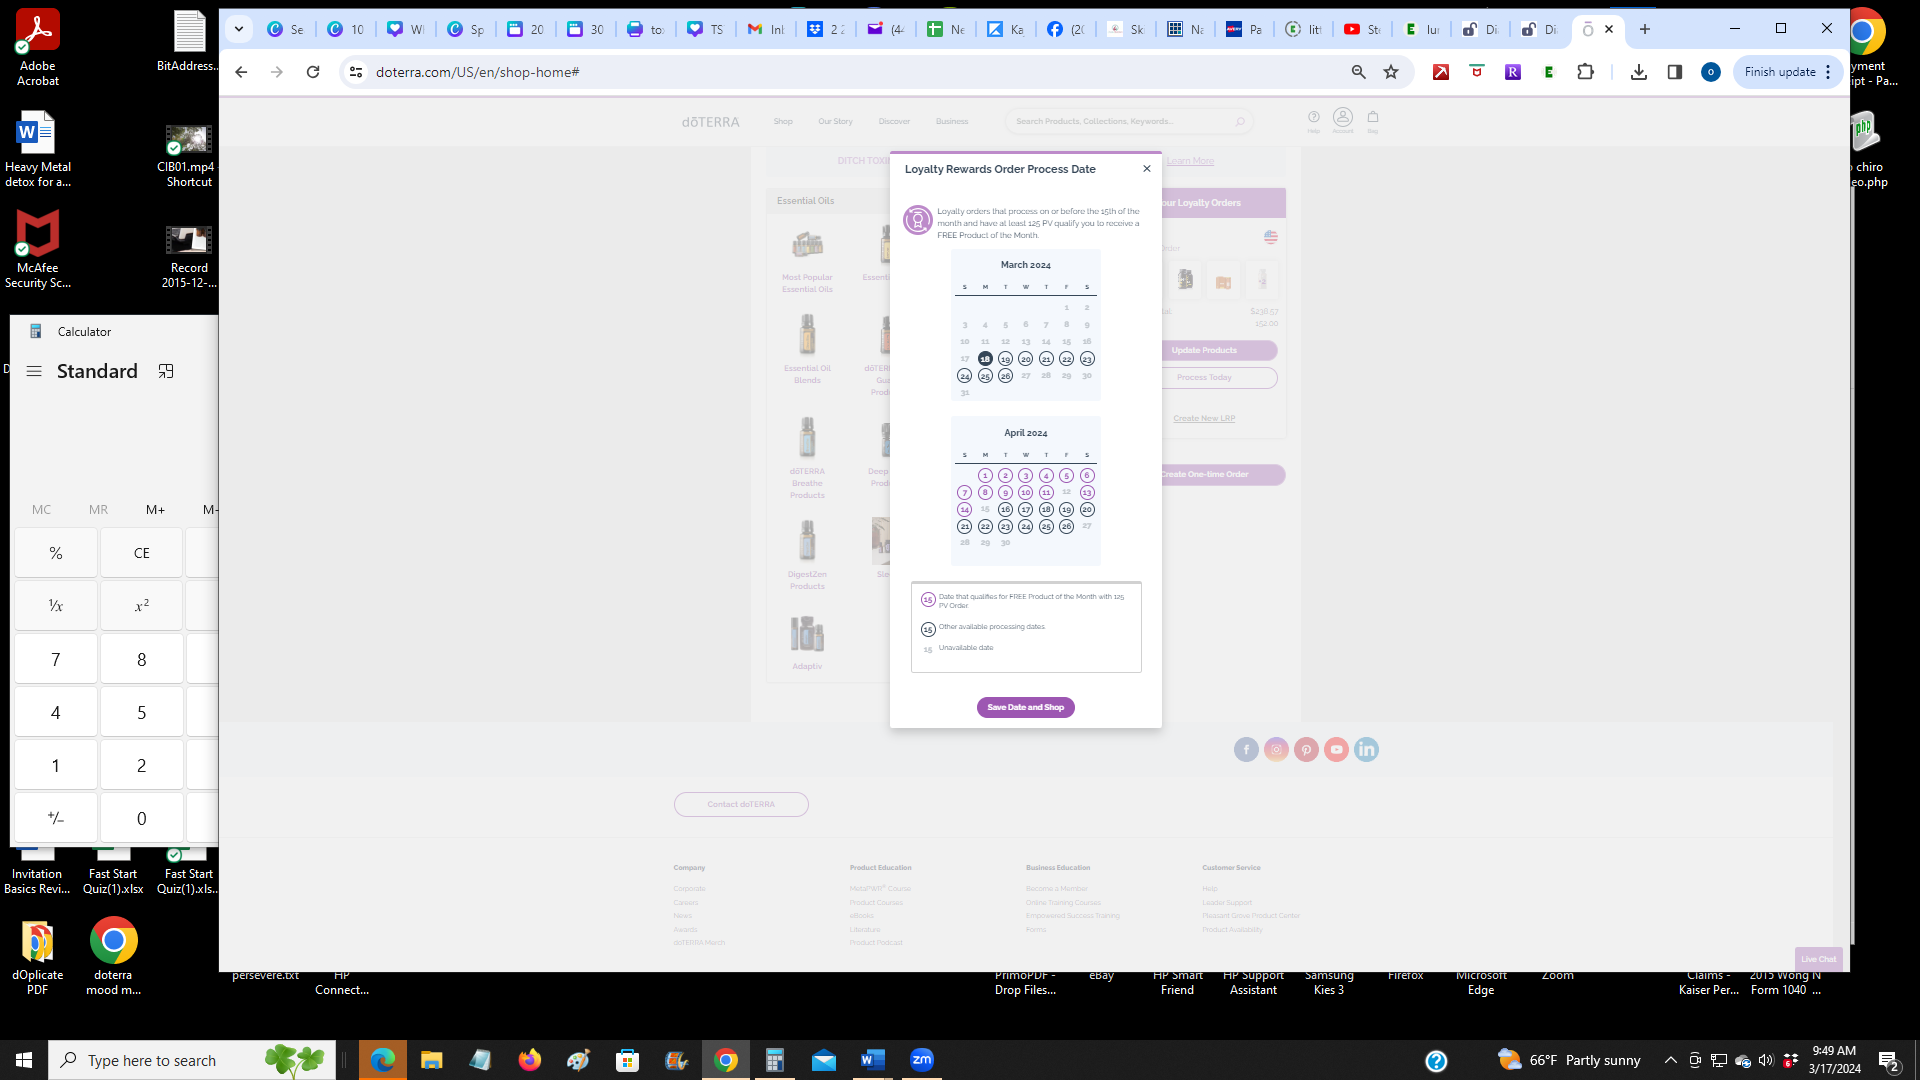Screen dimensions: 1920x1080
Task: Open Zoom from the taskbar
Action: pyautogui.click(x=922, y=1060)
